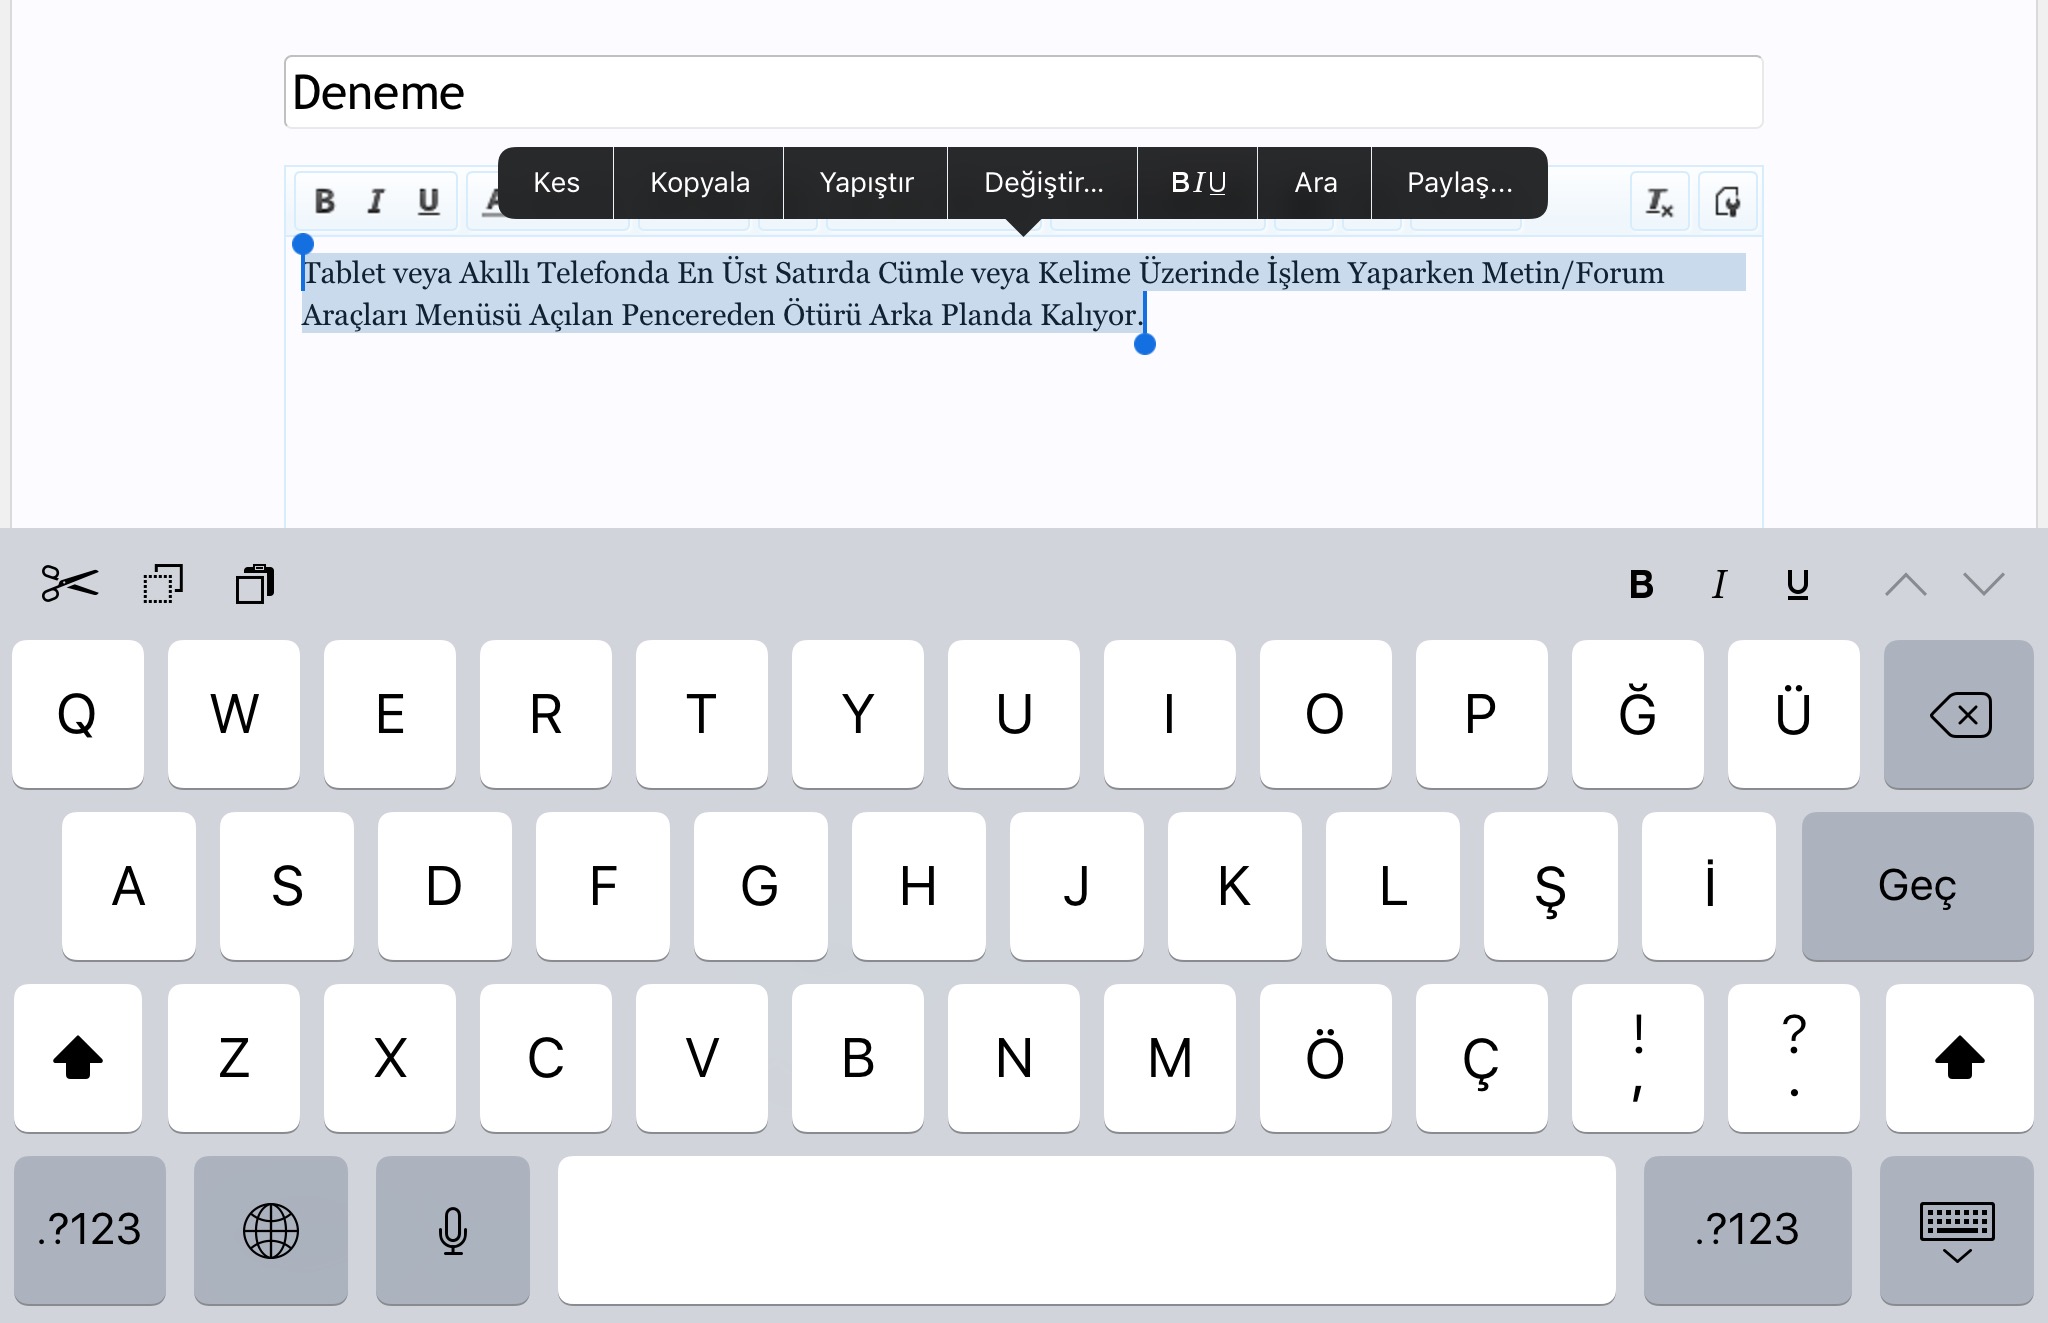Click remove formatting icon in editor toolbar
This screenshot has width=2048, height=1323.
[1659, 202]
